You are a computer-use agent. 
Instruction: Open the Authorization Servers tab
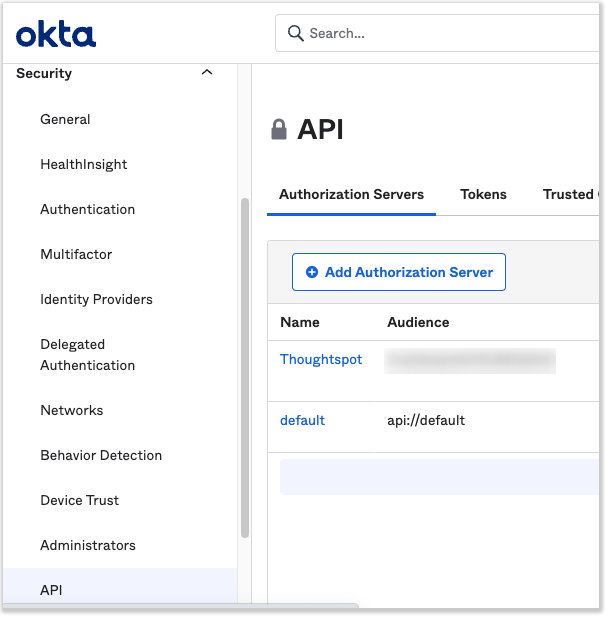tap(351, 194)
